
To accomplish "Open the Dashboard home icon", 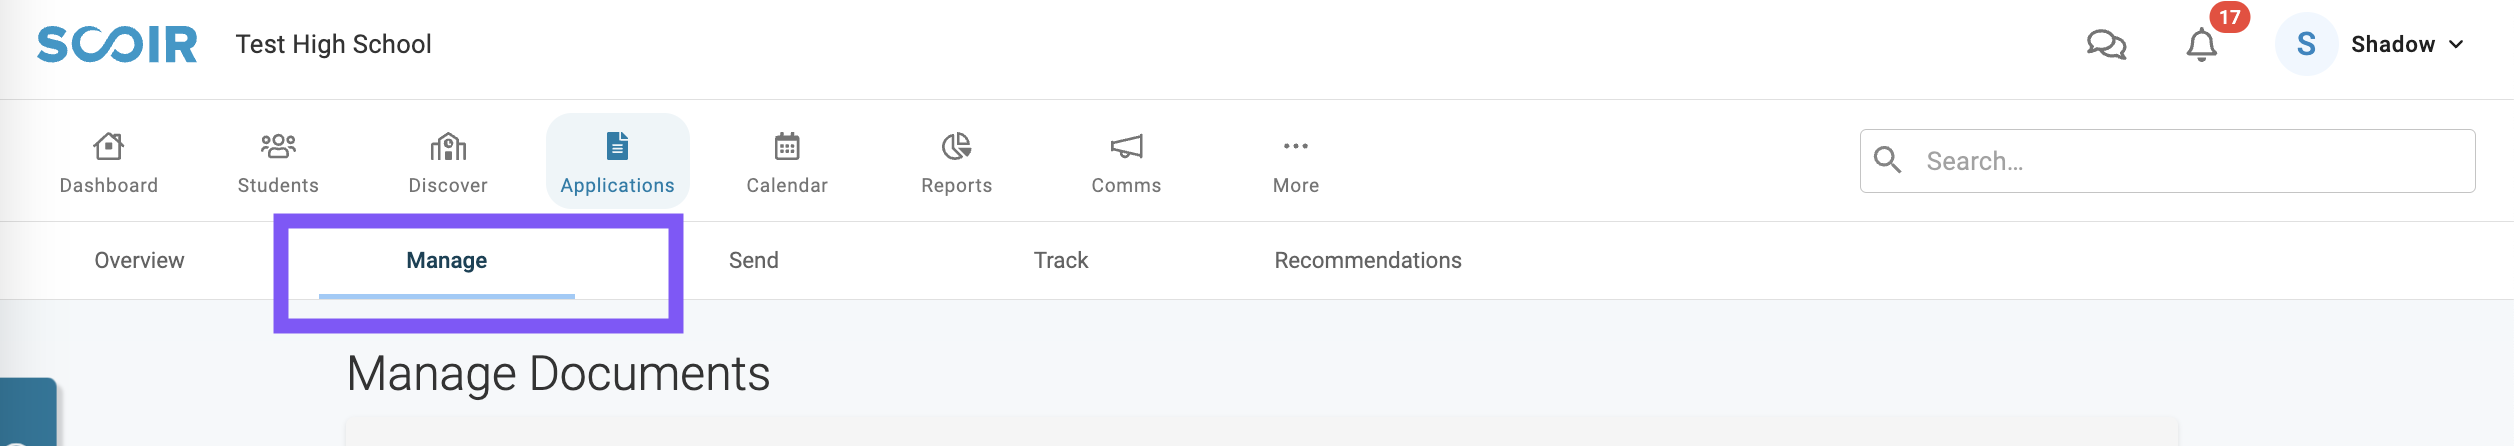I will [x=108, y=147].
